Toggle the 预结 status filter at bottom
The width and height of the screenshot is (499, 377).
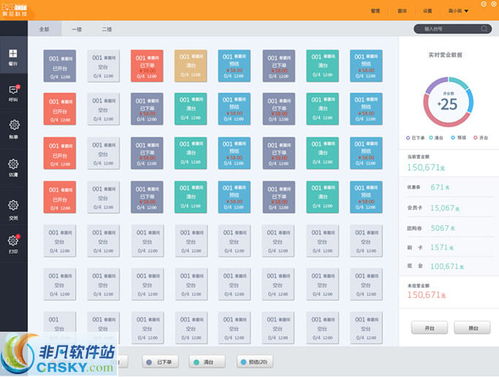(255, 362)
